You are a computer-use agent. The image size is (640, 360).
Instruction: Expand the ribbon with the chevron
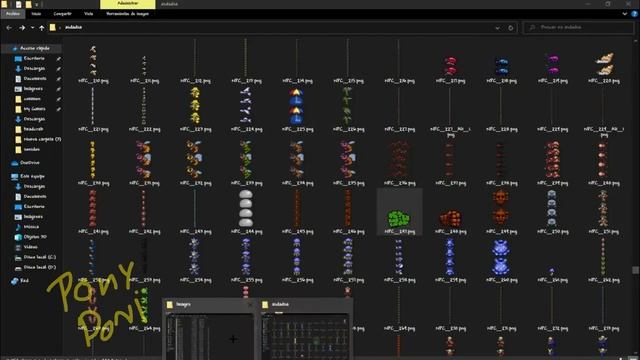click(x=624, y=14)
